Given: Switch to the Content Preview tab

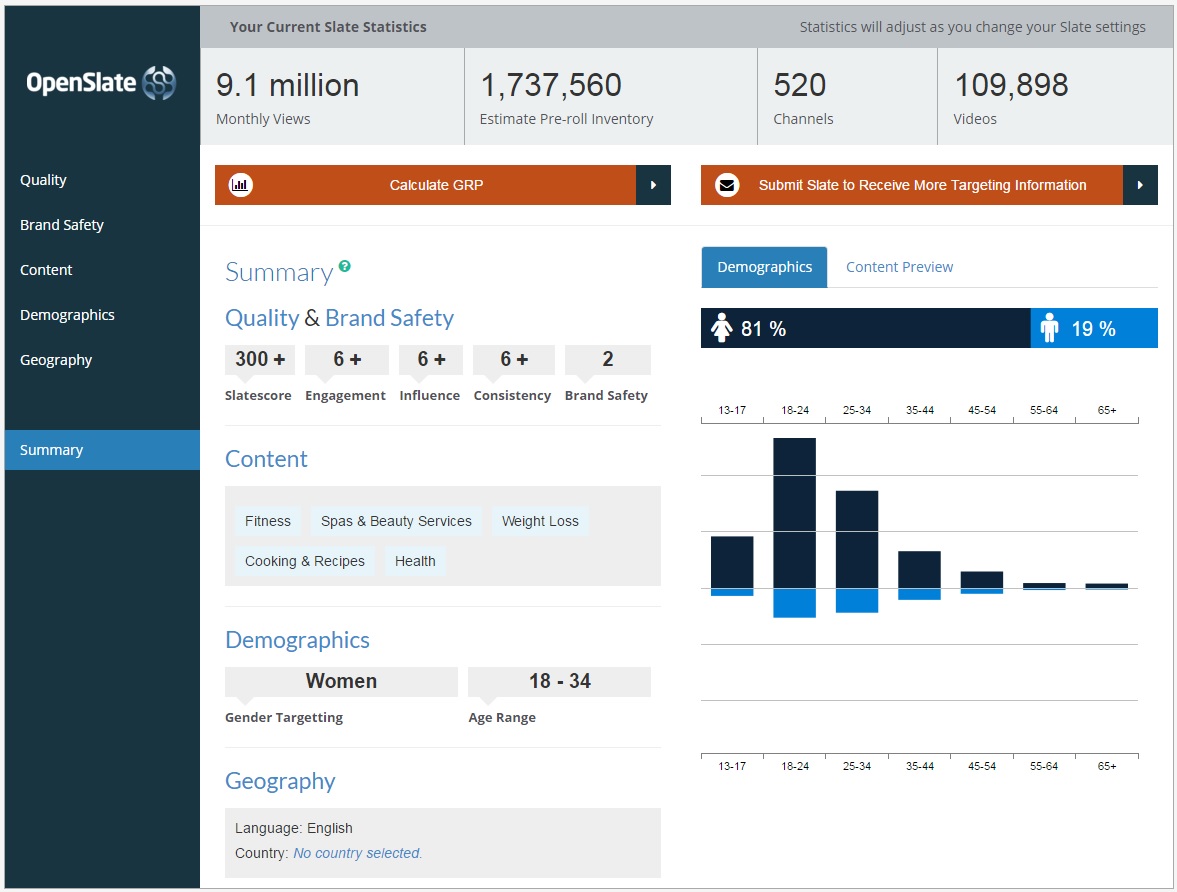Looking at the screenshot, I should click(899, 267).
